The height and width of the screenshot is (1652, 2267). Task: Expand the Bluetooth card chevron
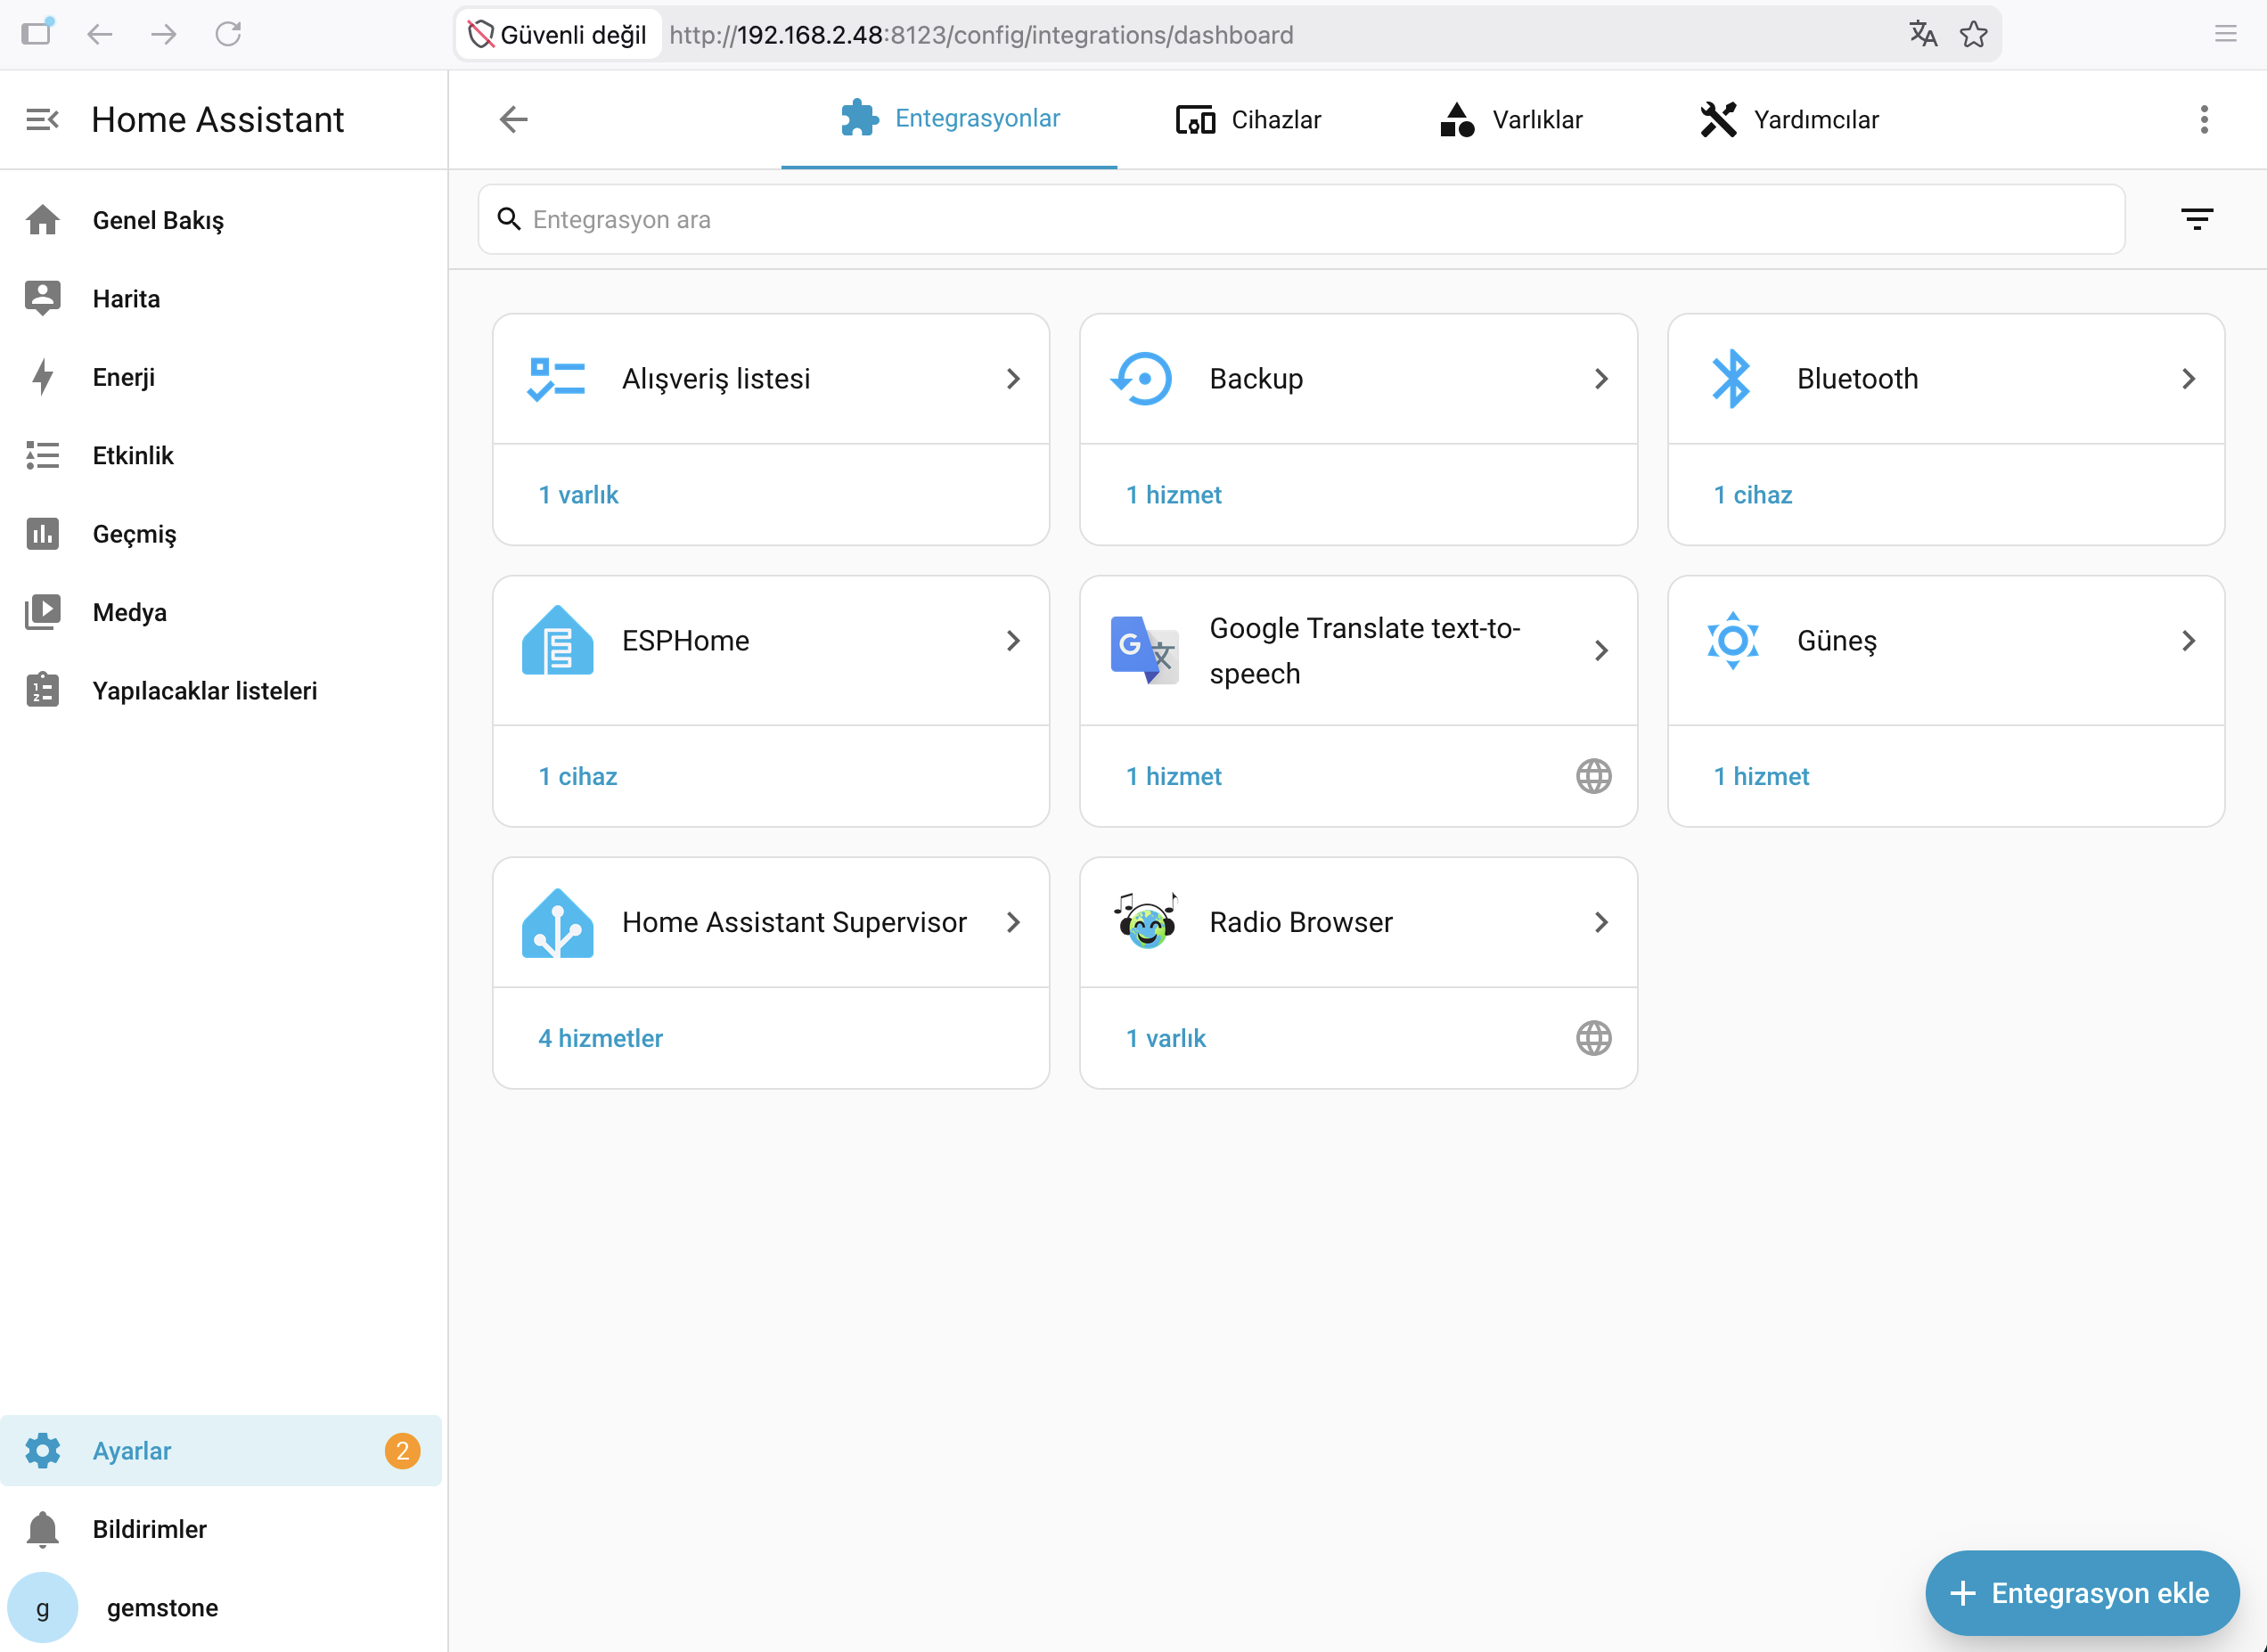(2188, 379)
